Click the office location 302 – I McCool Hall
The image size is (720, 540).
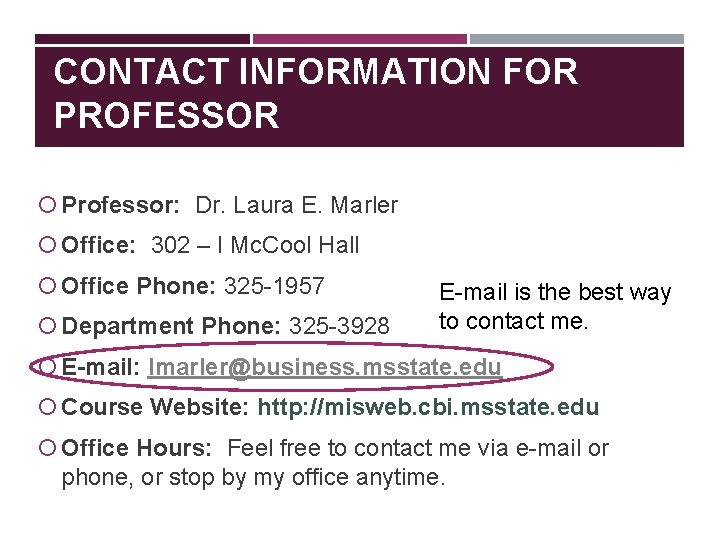click(x=255, y=245)
